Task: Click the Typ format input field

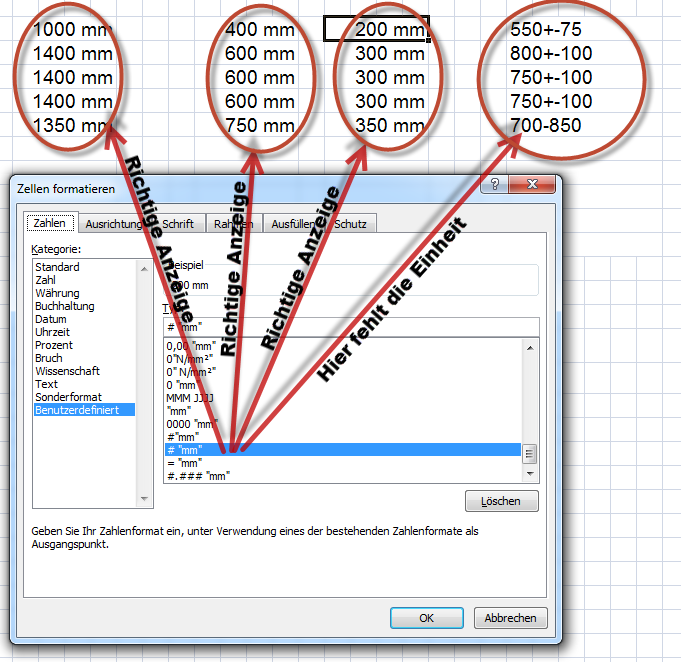Action: 351,327
